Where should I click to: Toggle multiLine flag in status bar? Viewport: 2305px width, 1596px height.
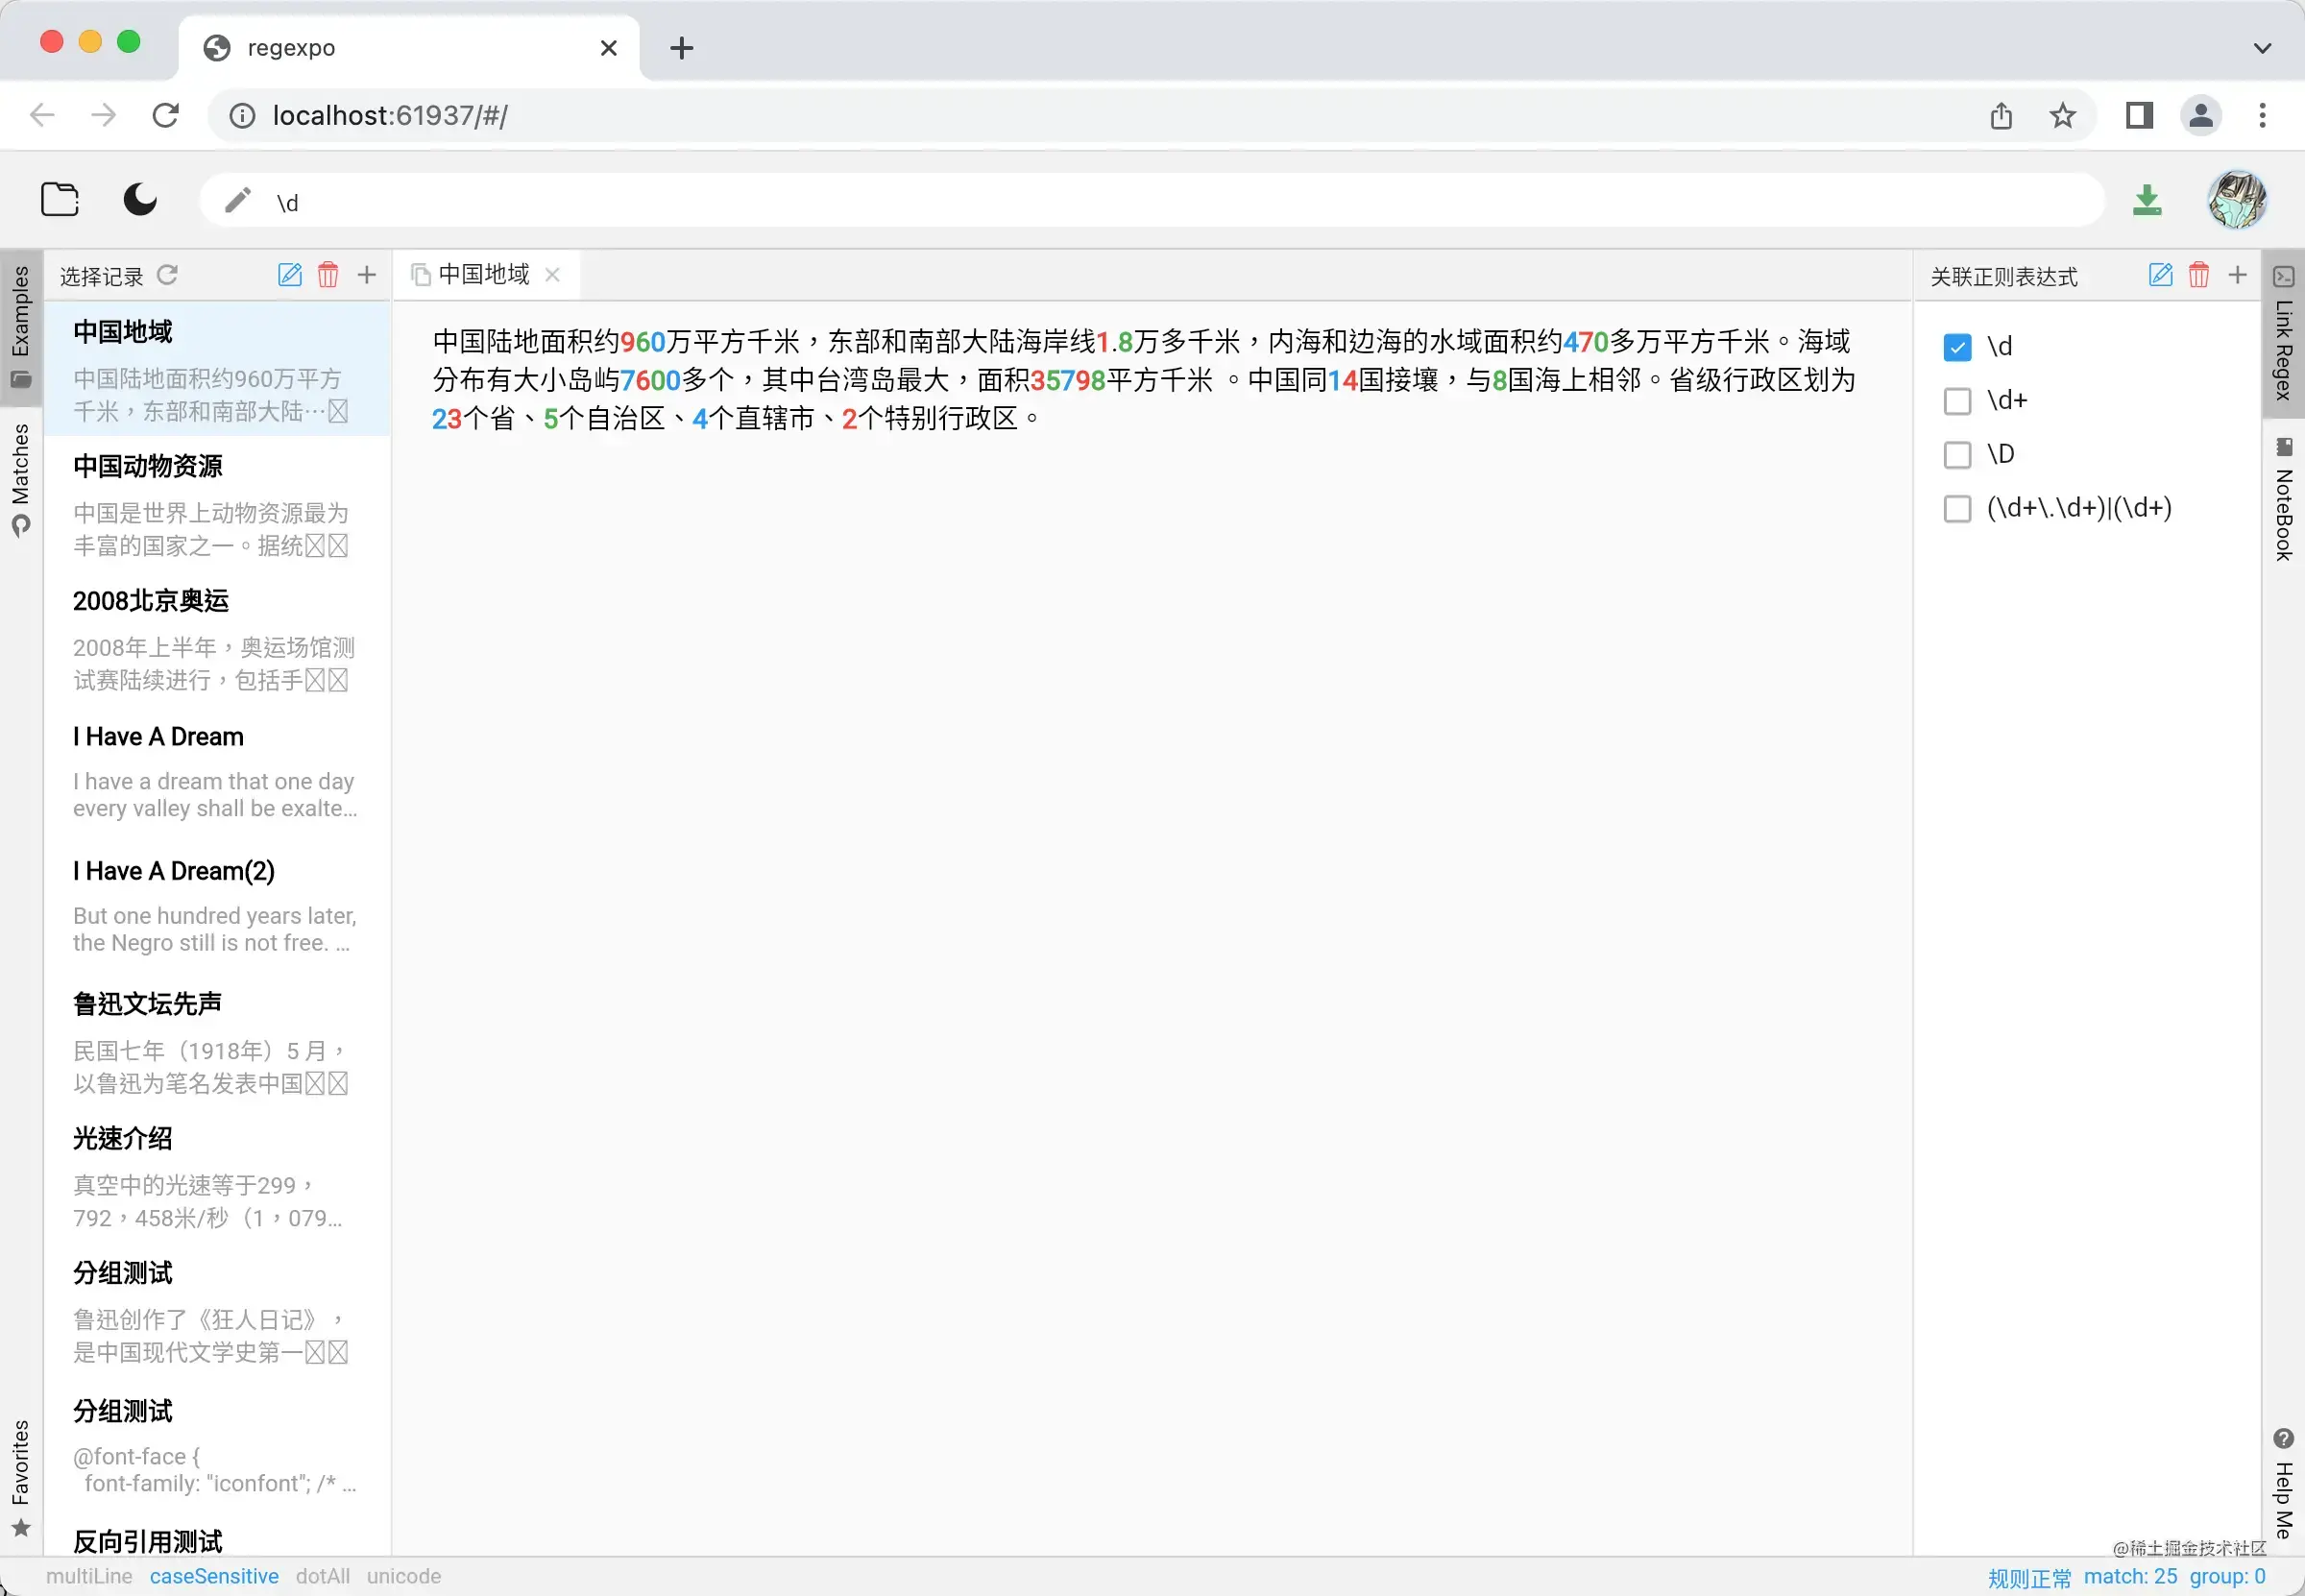pos(89,1576)
